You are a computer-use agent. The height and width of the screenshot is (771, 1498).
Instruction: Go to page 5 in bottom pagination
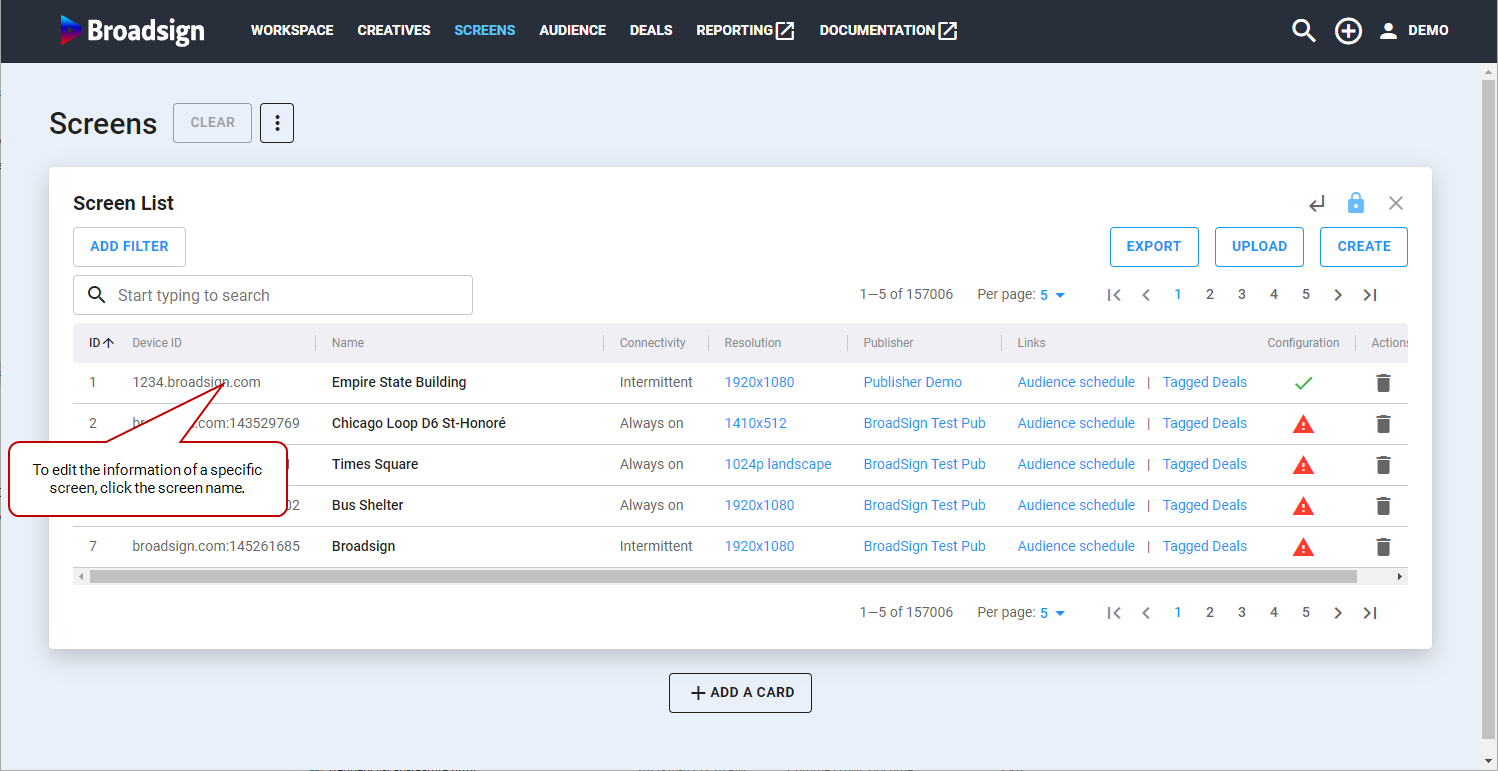coord(1306,613)
